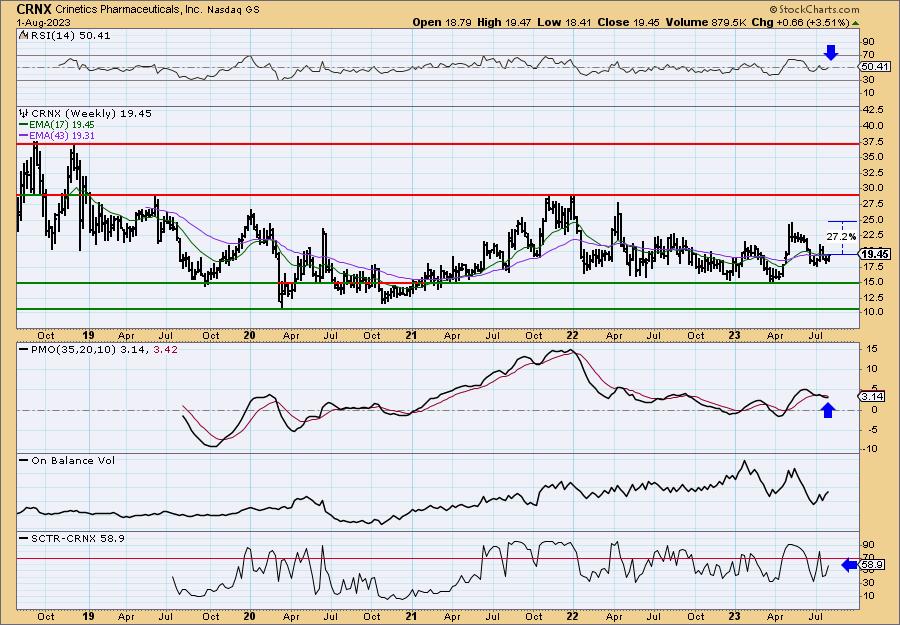The height and width of the screenshot is (625, 900).
Task: Click the Open 18.79 value
Action: pos(441,22)
